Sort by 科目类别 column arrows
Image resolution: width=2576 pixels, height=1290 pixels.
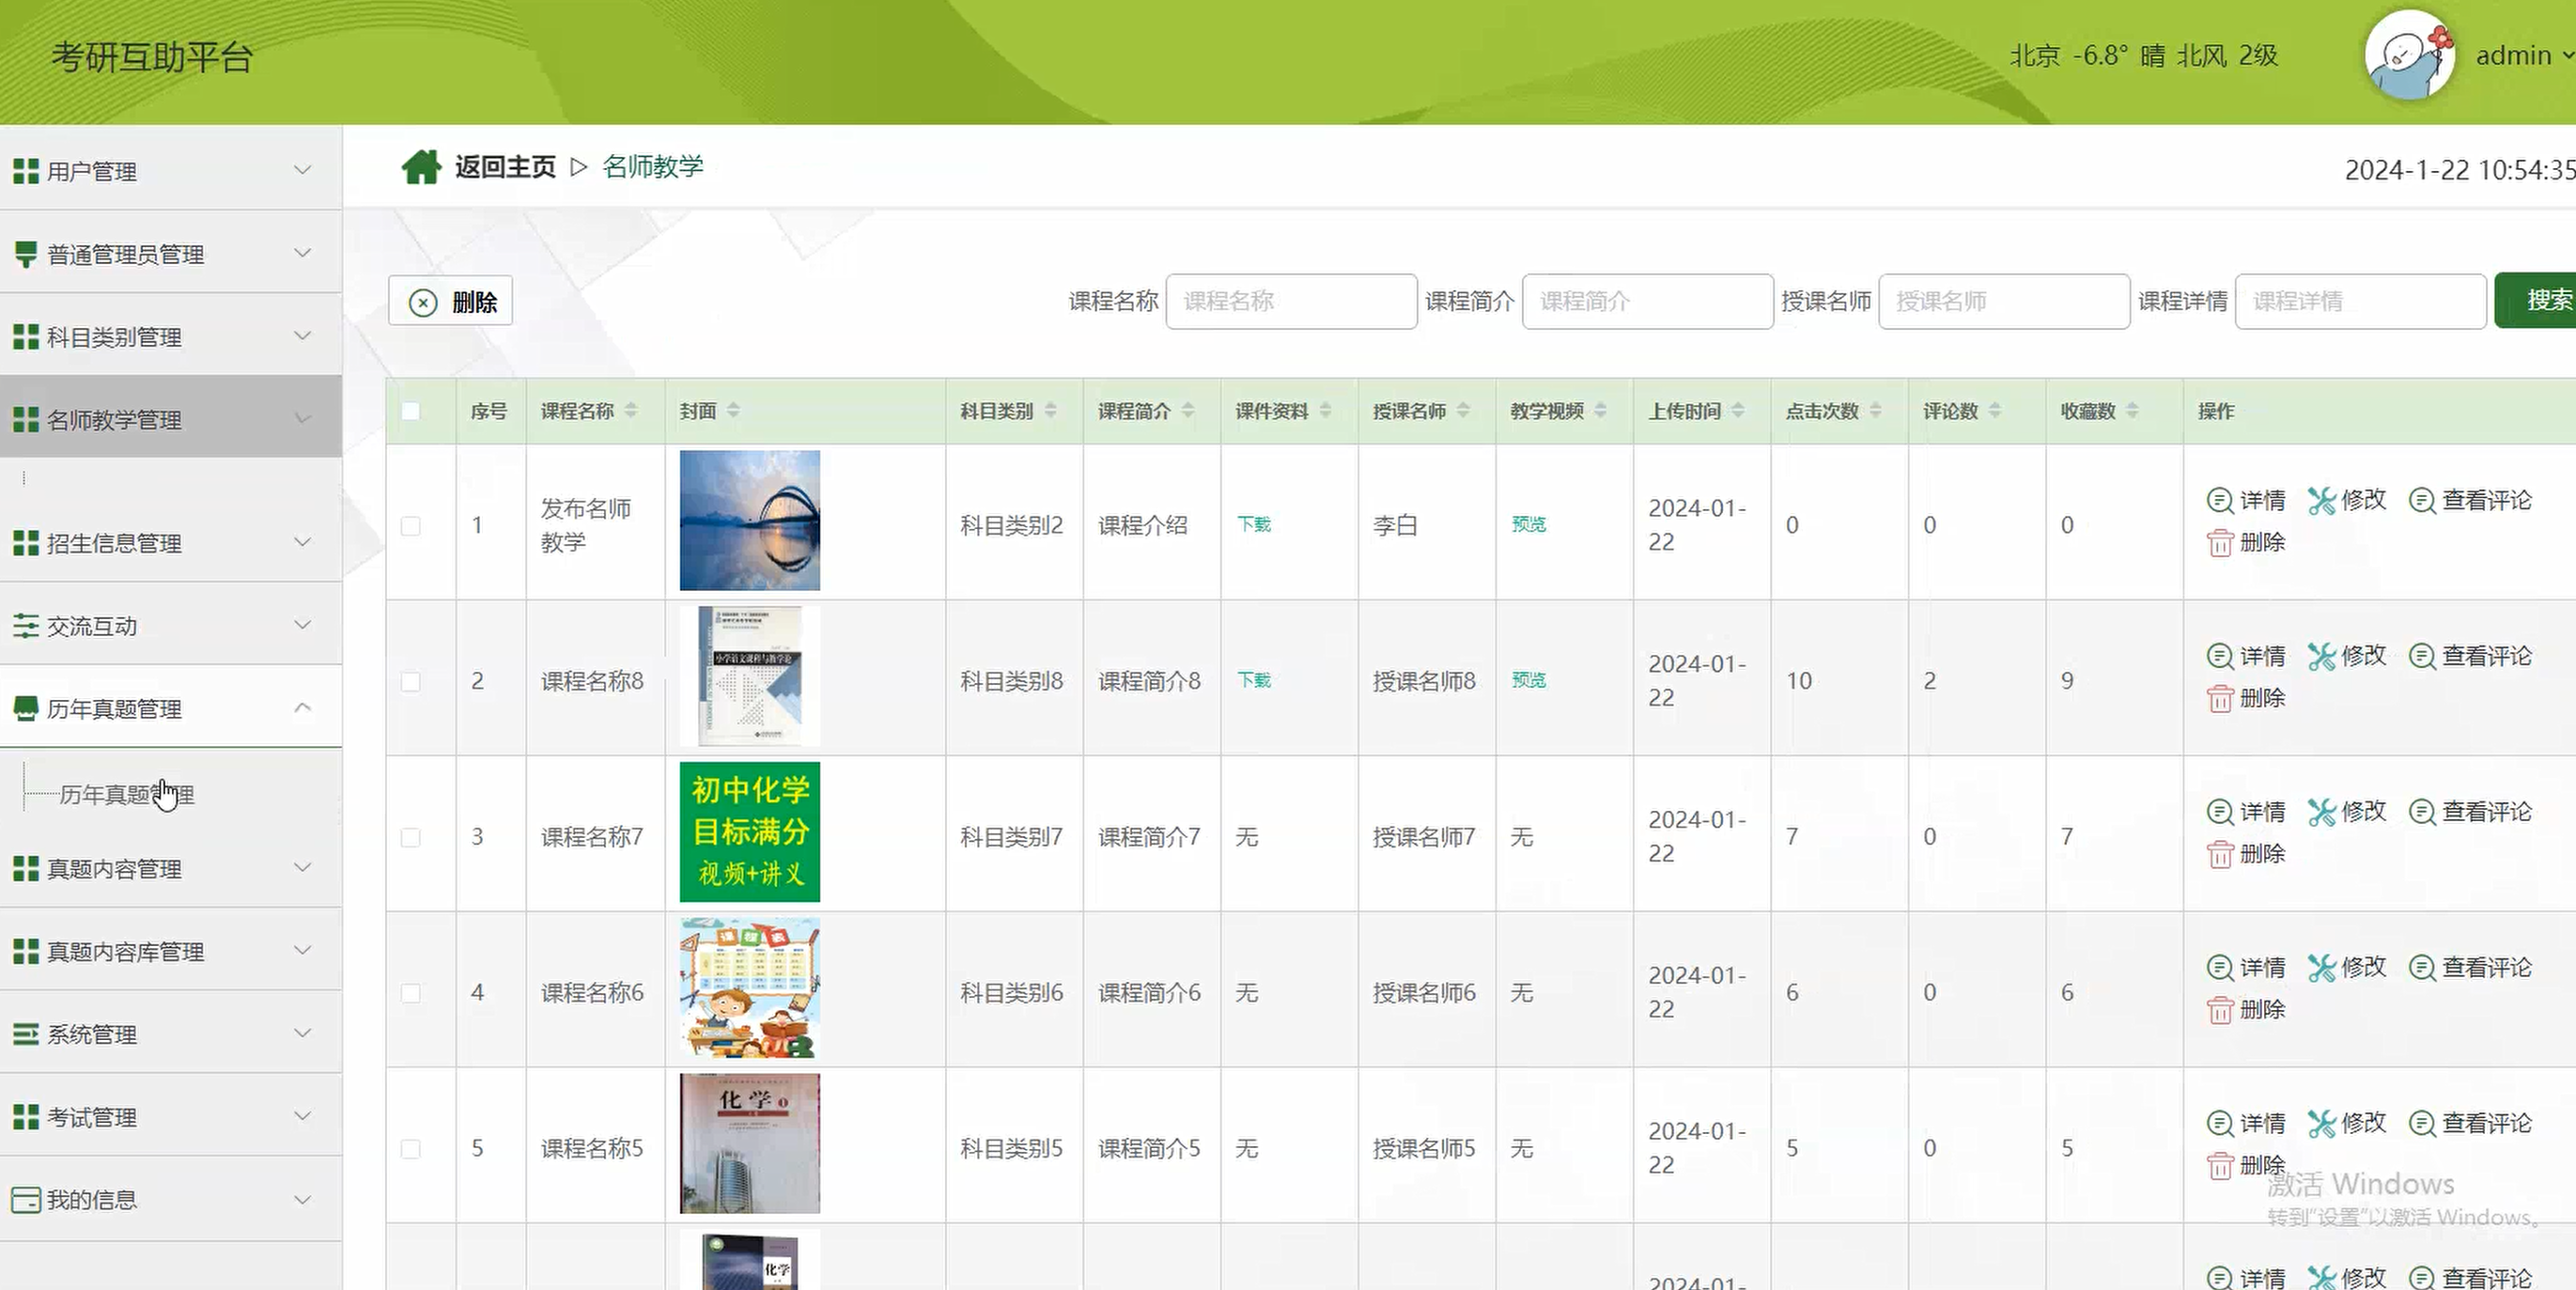pyautogui.click(x=1050, y=411)
